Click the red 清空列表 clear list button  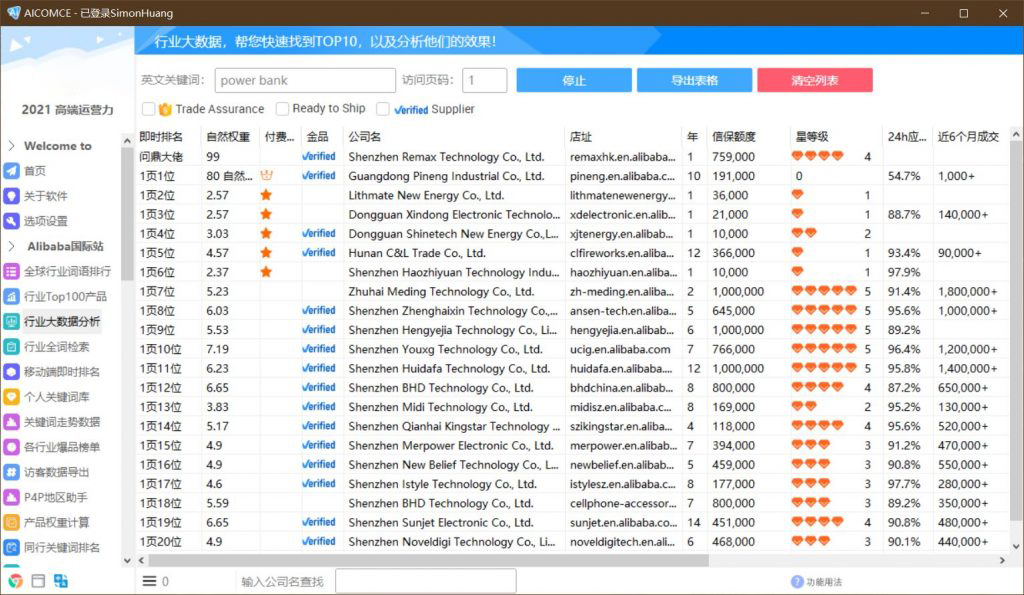tap(815, 80)
